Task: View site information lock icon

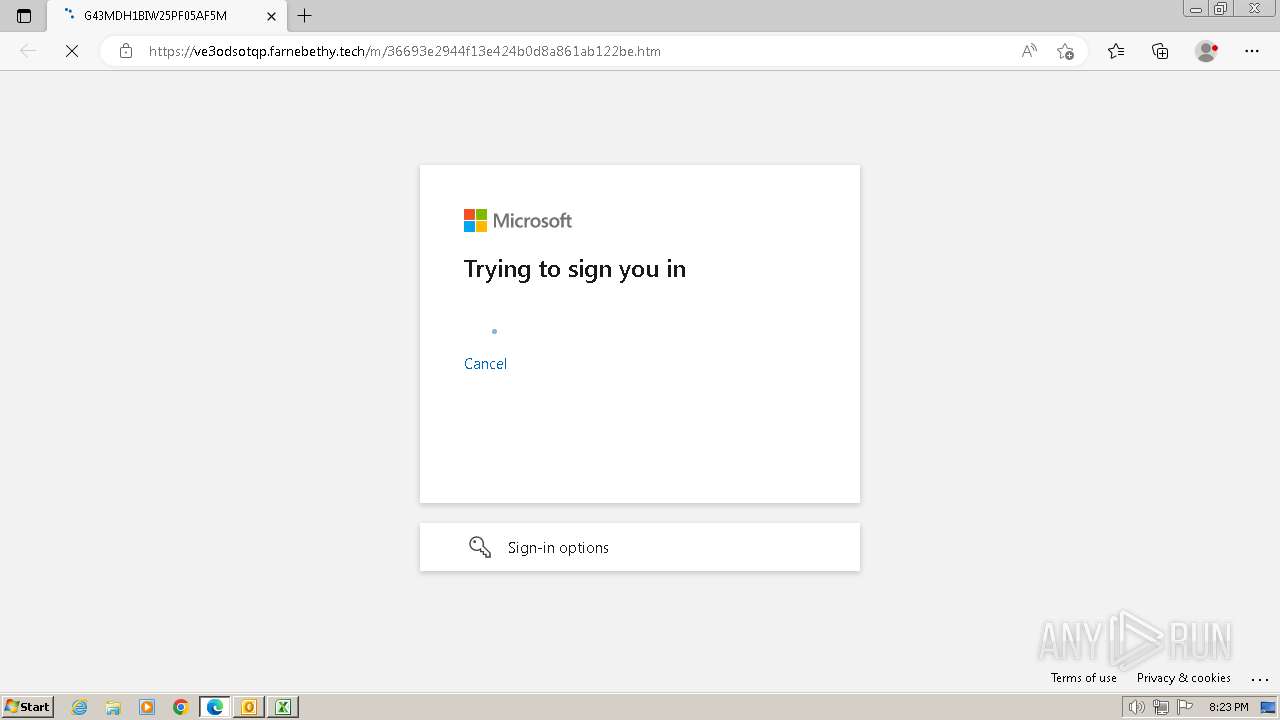Action: 126,51
